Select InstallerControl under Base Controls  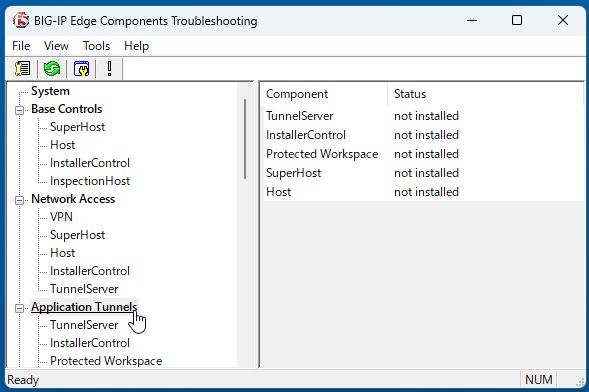click(x=90, y=163)
